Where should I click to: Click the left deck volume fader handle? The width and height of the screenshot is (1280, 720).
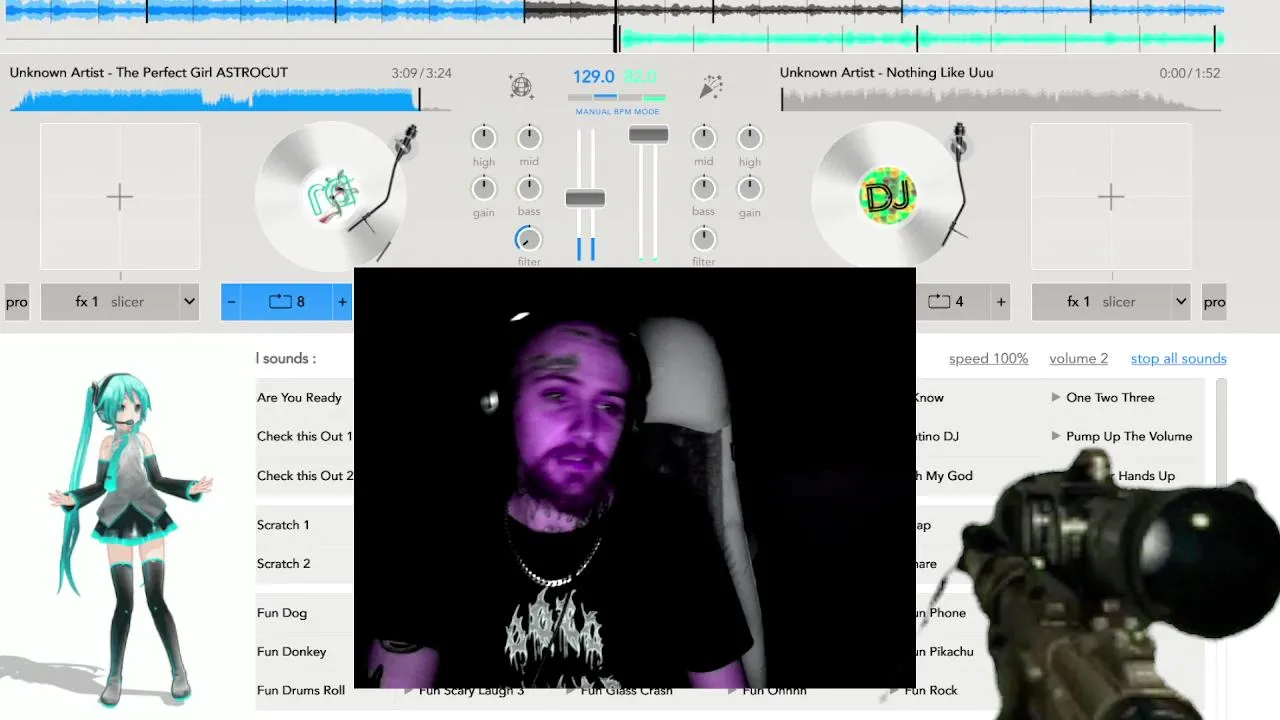[x=585, y=198]
